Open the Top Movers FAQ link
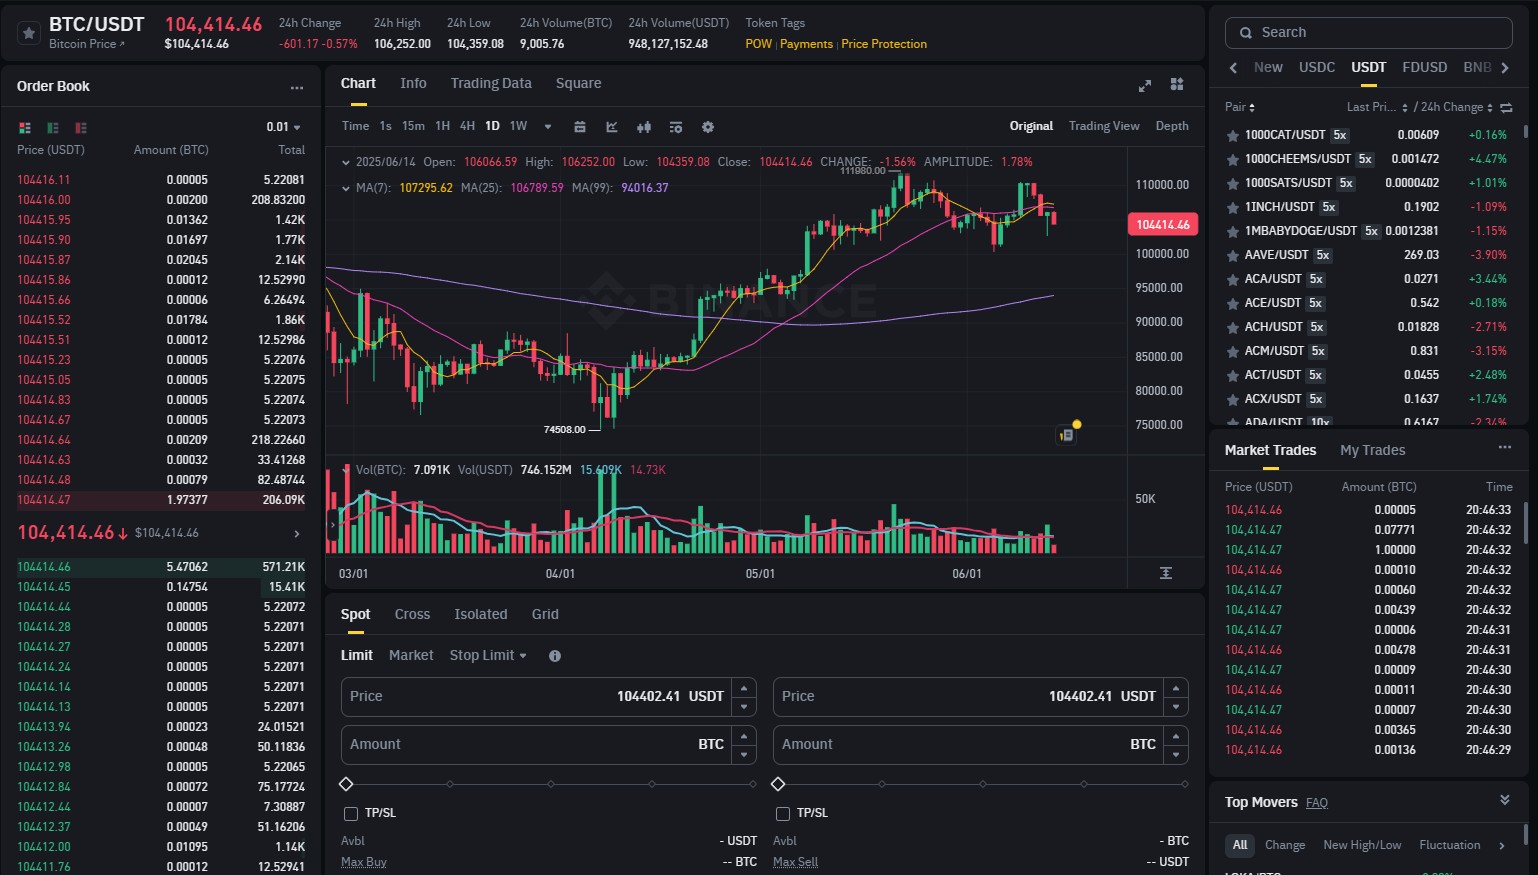This screenshot has width=1538, height=875. tap(1317, 802)
